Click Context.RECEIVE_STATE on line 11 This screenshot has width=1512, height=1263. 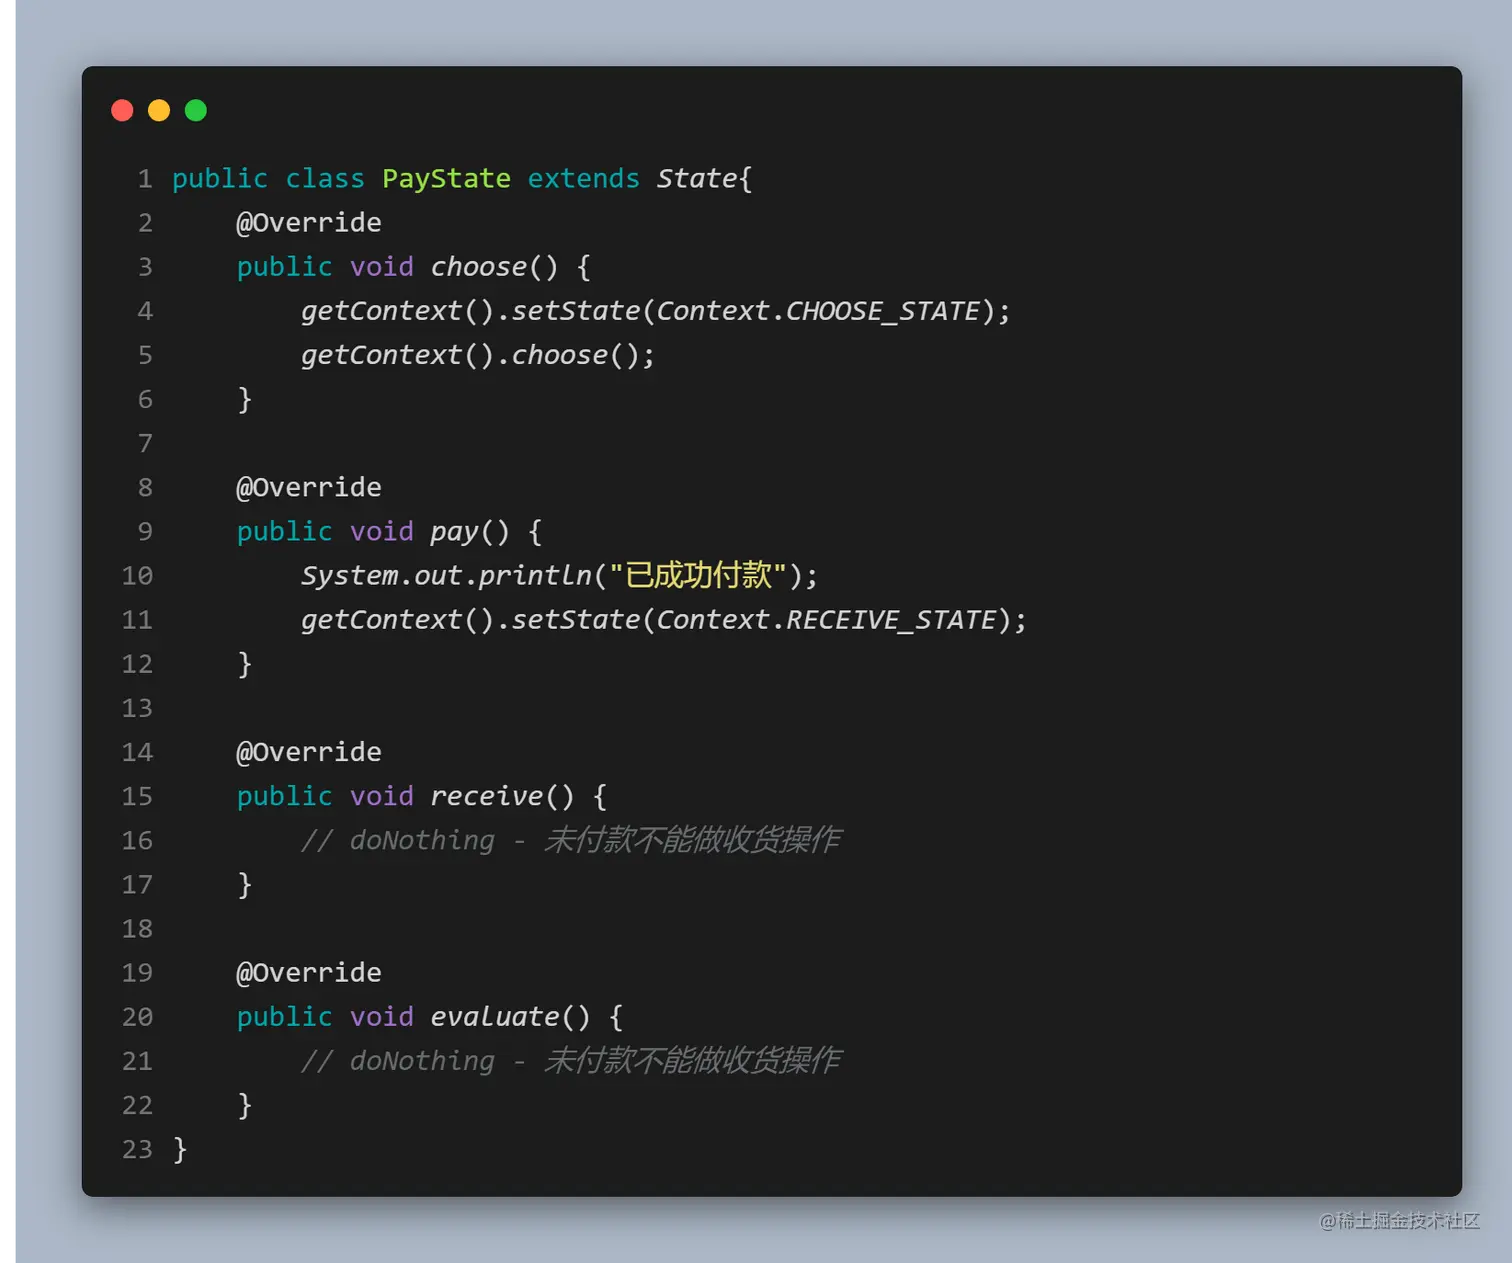pyautogui.click(x=826, y=620)
